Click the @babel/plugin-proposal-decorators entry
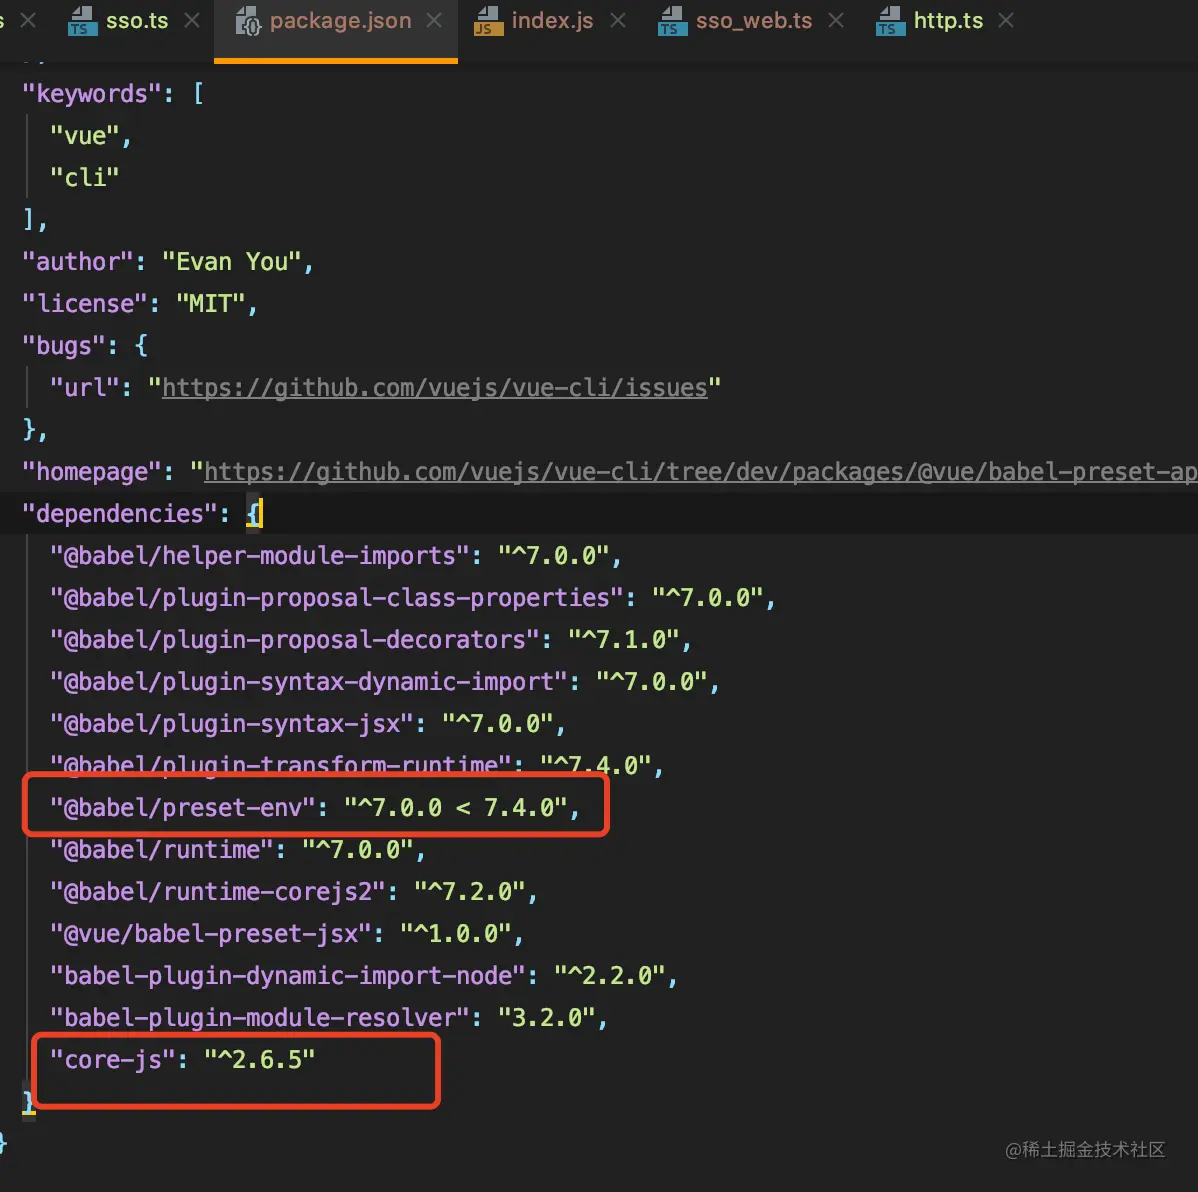This screenshot has height=1192, width=1198. coord(371,640)
